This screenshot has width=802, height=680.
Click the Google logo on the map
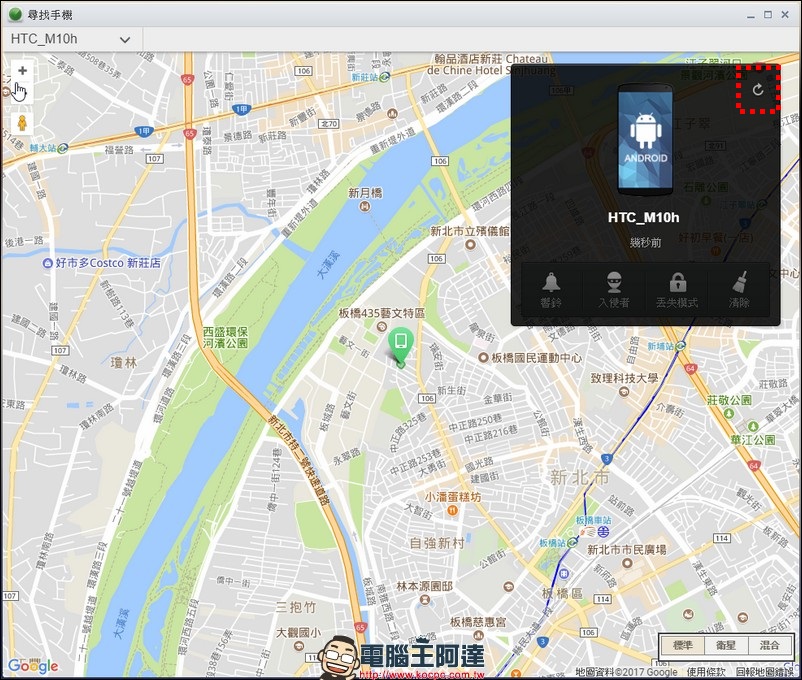coord(33,665)
